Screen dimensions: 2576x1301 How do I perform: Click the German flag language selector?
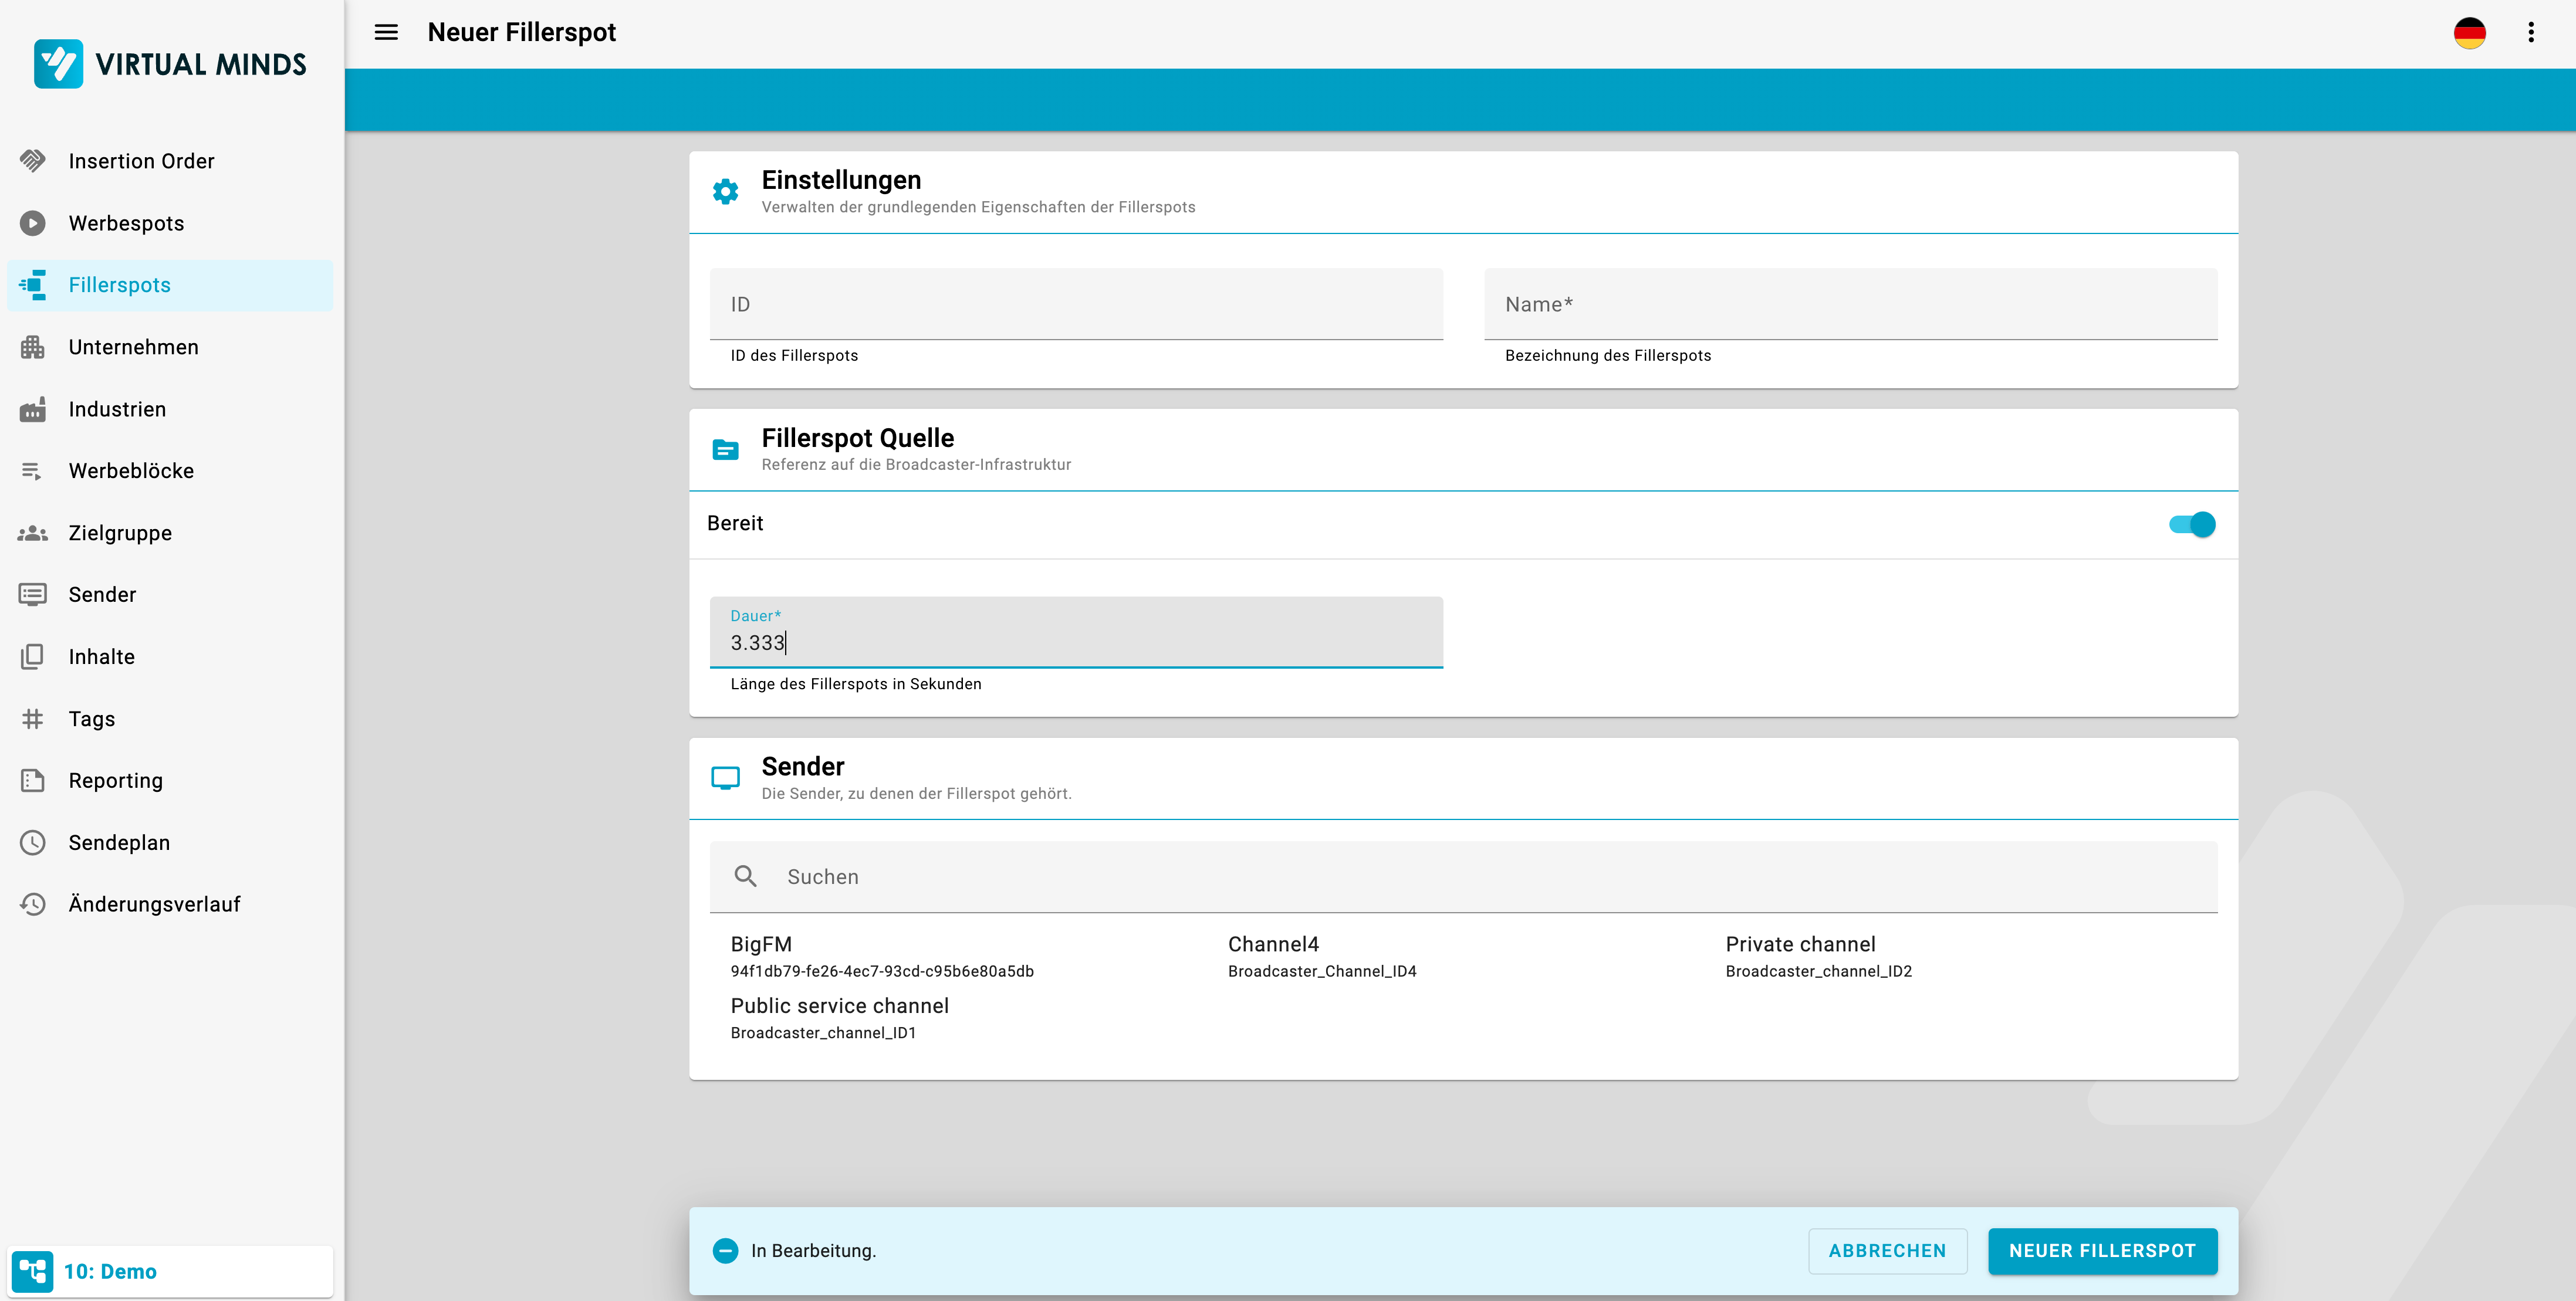2469,32
